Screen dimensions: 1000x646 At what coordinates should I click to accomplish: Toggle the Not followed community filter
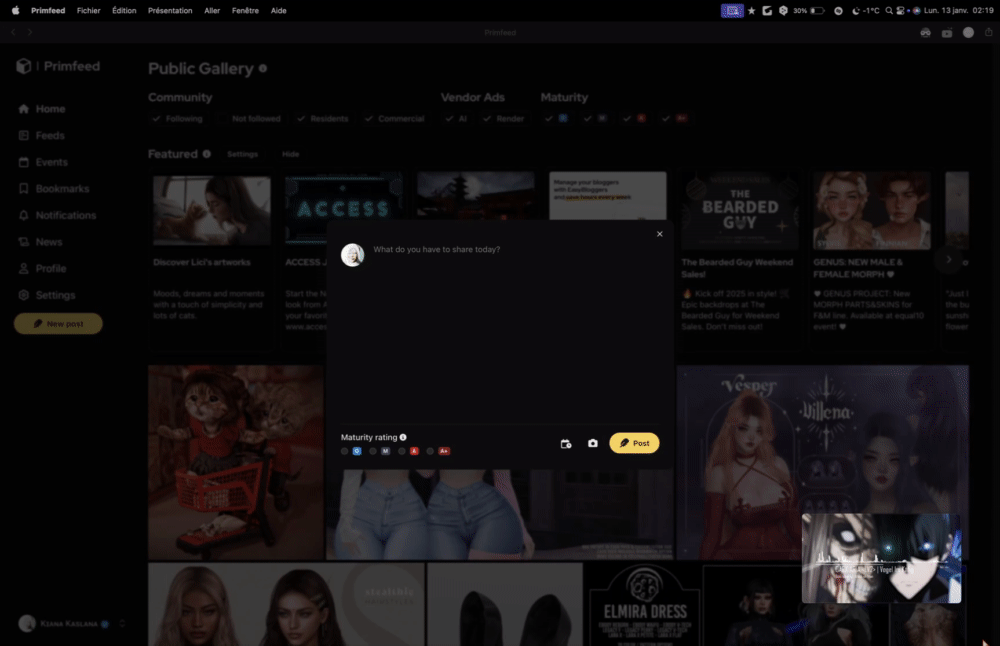[250, 119]
